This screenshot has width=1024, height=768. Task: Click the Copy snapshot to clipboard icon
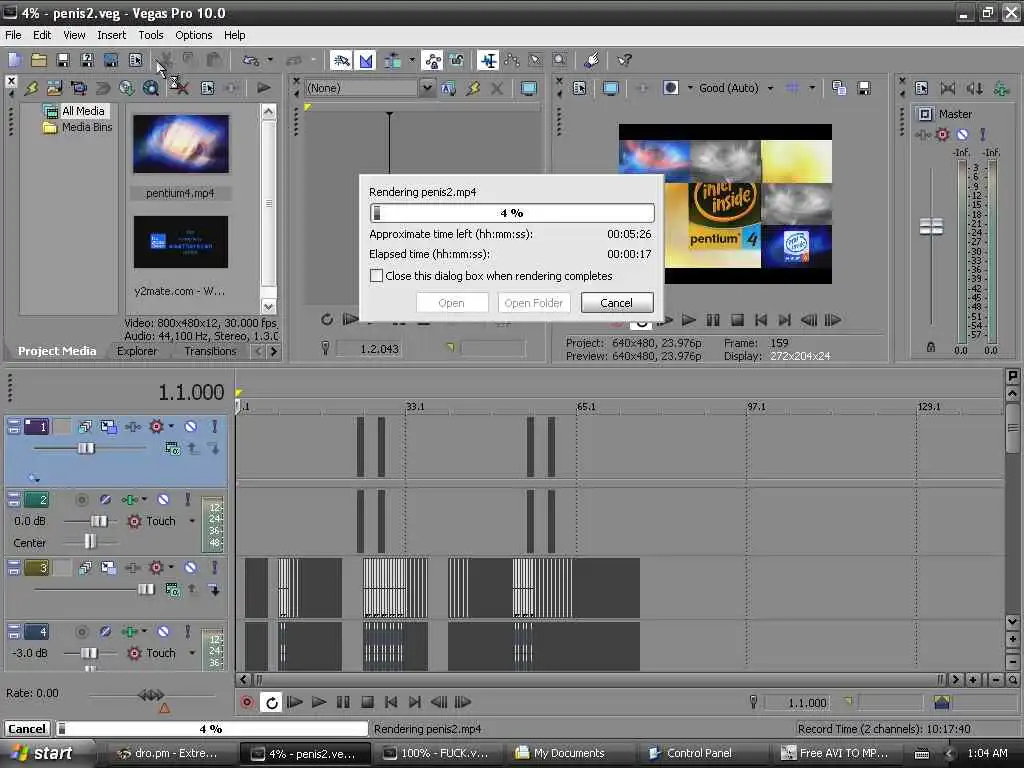[839, 88]
